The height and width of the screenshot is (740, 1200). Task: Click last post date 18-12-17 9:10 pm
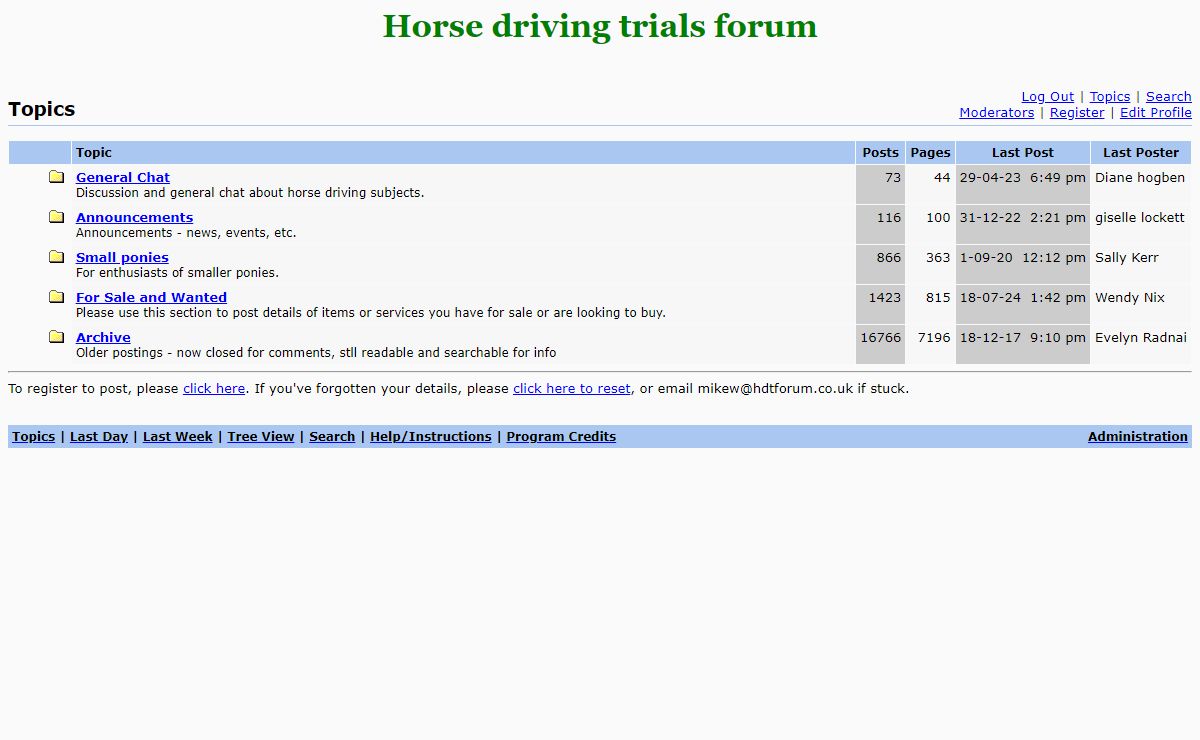coord(1023,338)
